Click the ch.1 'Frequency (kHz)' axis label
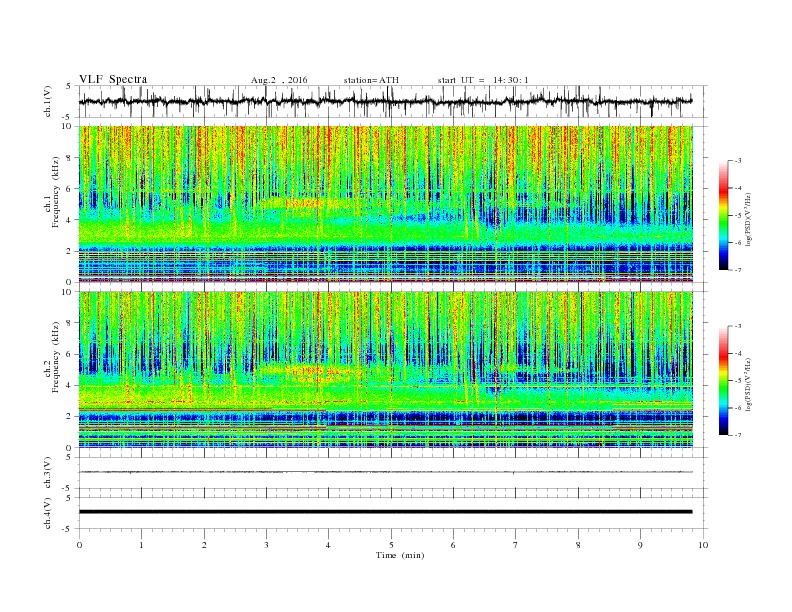The height and width of the screenshot is (612, 792). coord(56,192)
